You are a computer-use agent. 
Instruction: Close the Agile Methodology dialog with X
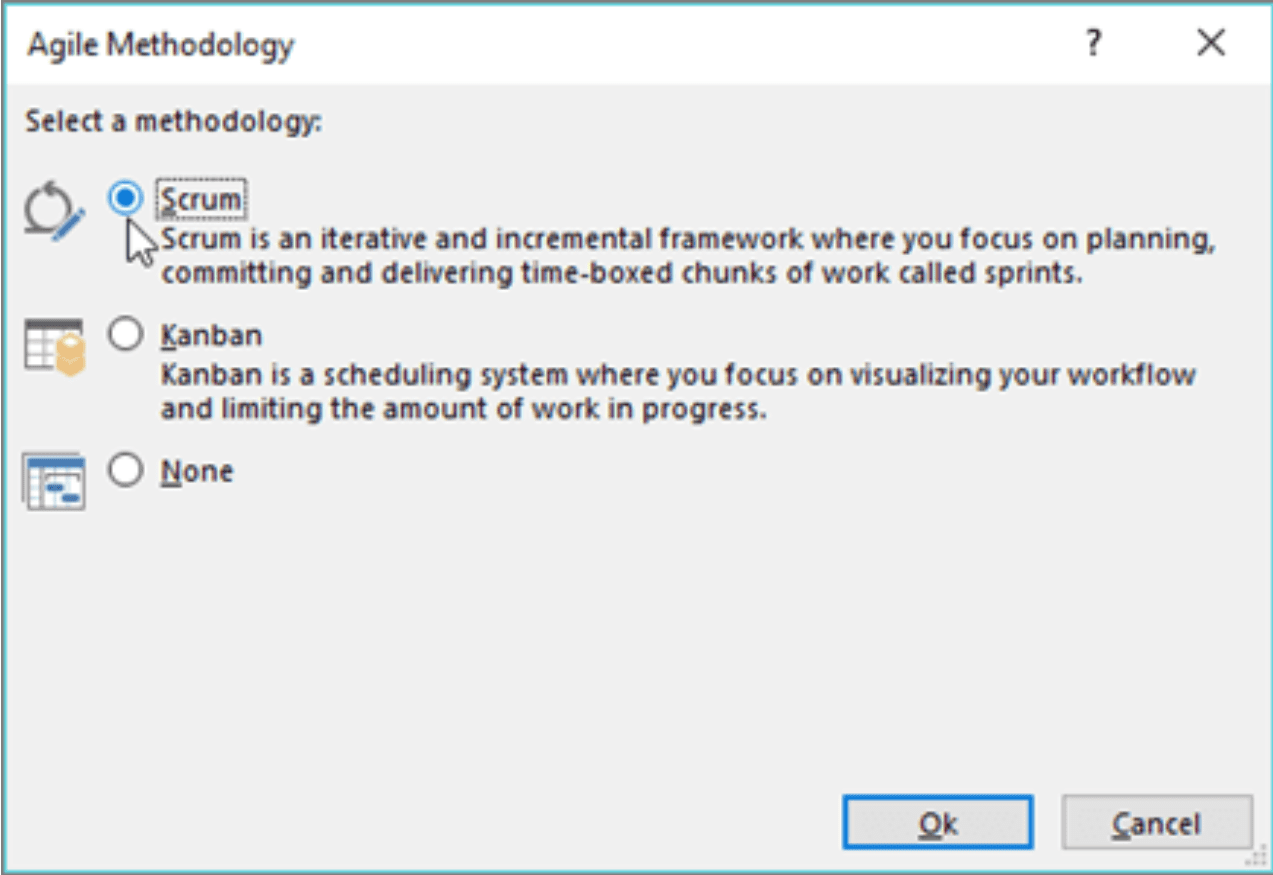coord(1211,44)
